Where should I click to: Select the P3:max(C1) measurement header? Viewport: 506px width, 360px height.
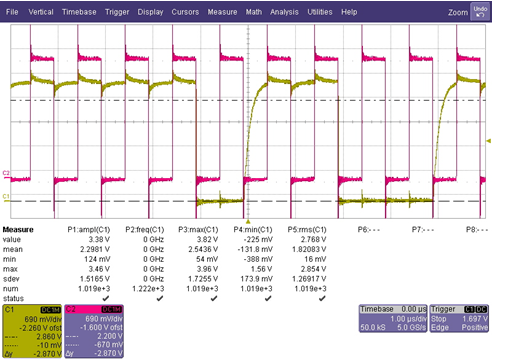(198, 230)
